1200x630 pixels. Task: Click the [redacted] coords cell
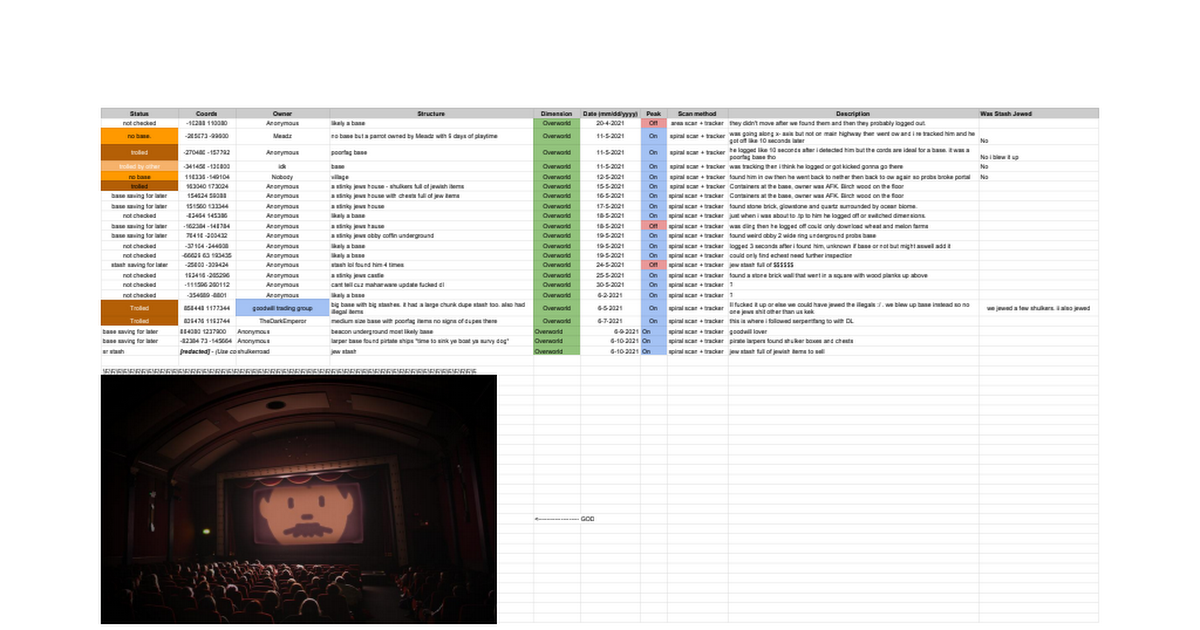tap(229, 352)
